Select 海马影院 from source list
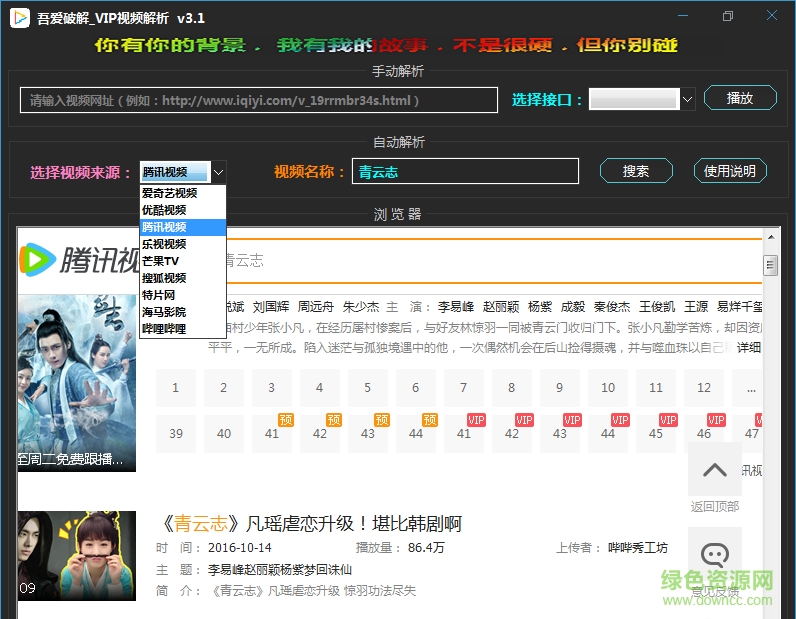The image size is (796, 619). tap(183, 312)
